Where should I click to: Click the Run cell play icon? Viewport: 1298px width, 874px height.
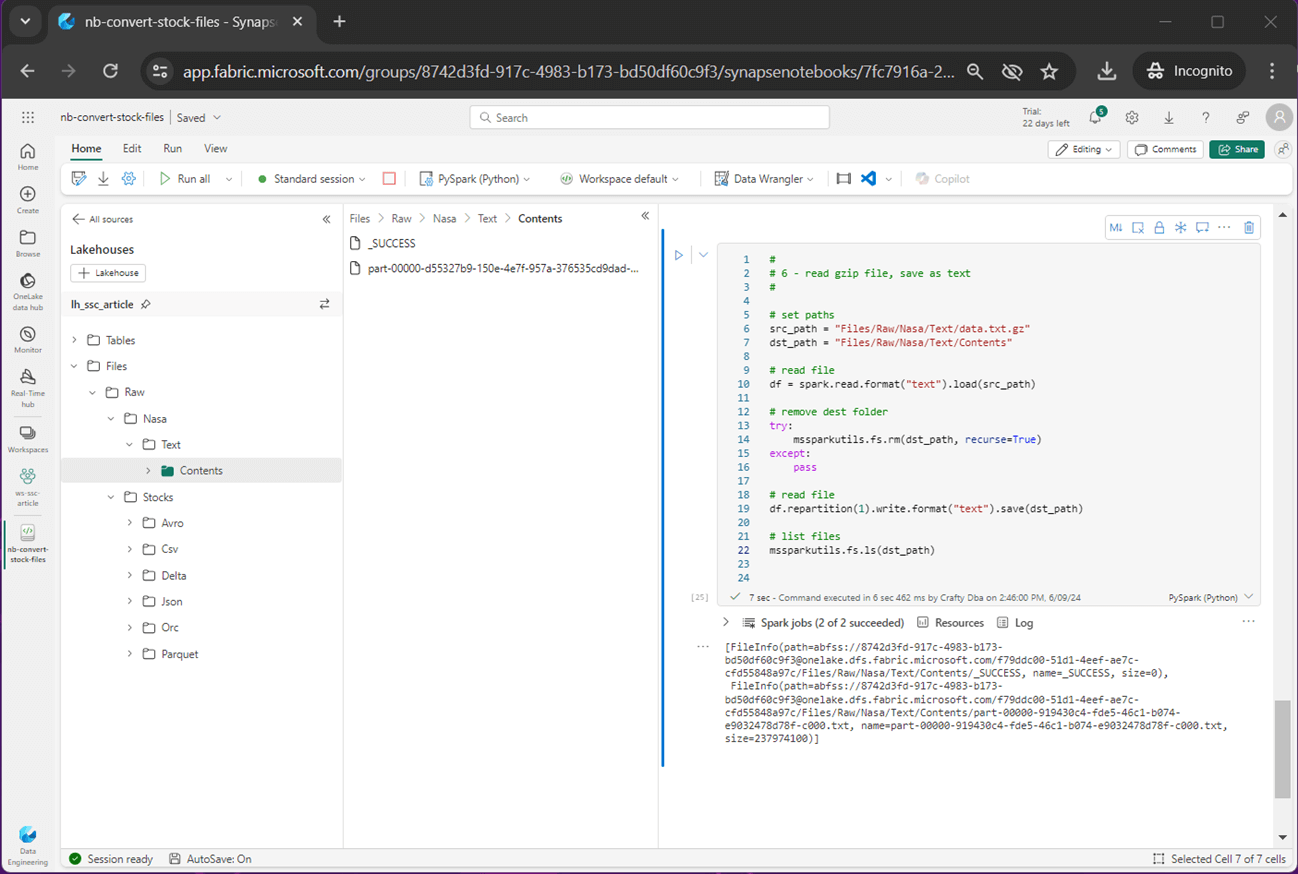(678, 255)
